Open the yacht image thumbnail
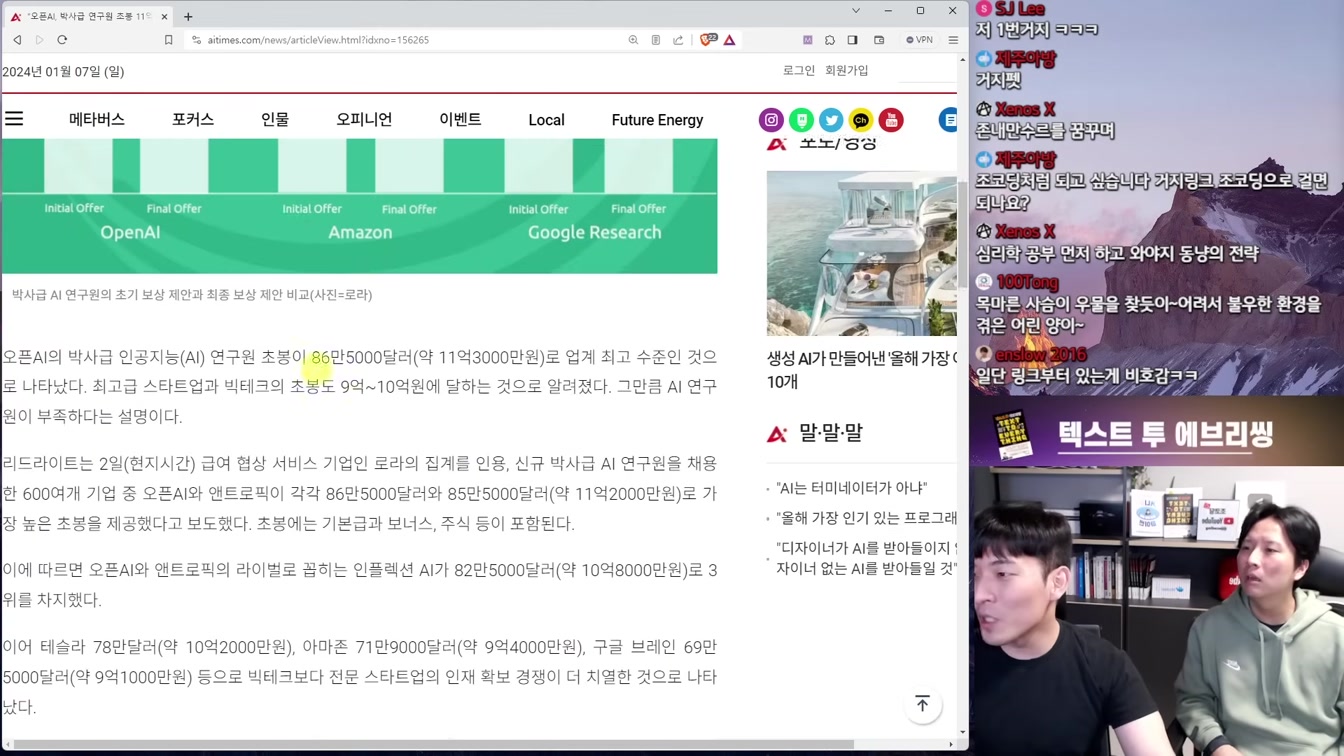Viewport: 1344px width, 756px height. [x=862, y=253]
